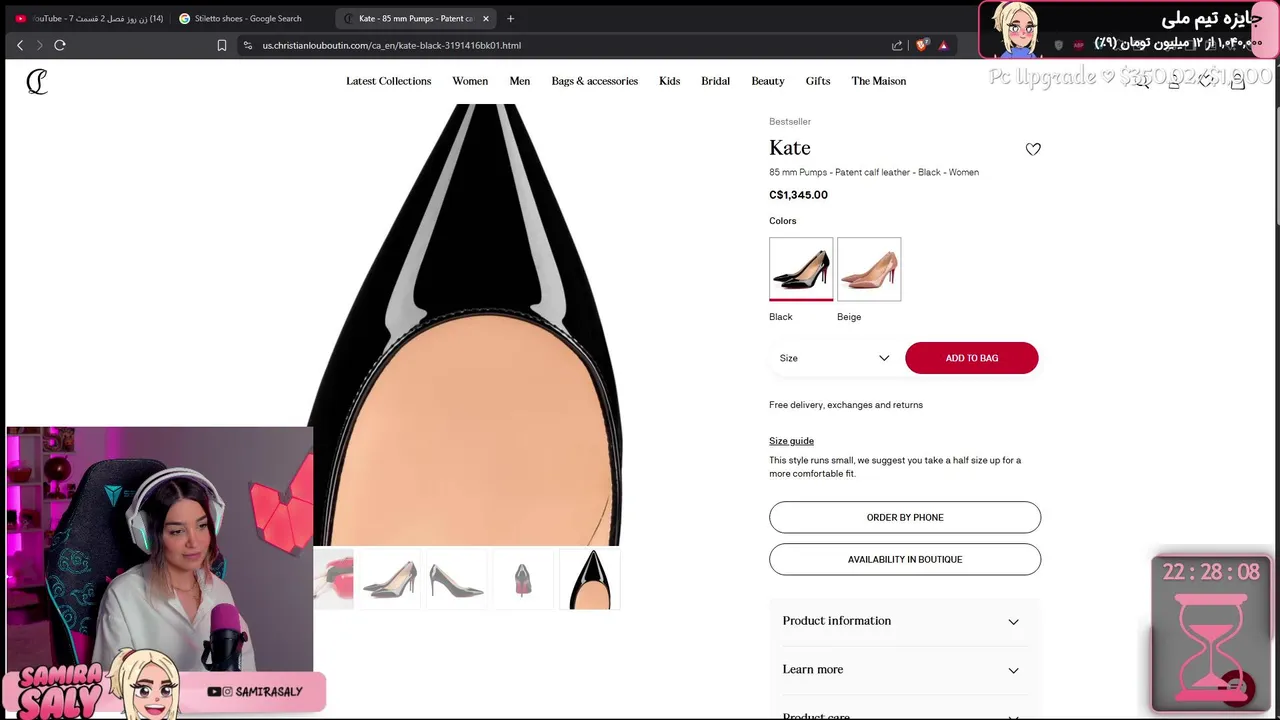View the pair of pumps thumbnail

(390, 579)
